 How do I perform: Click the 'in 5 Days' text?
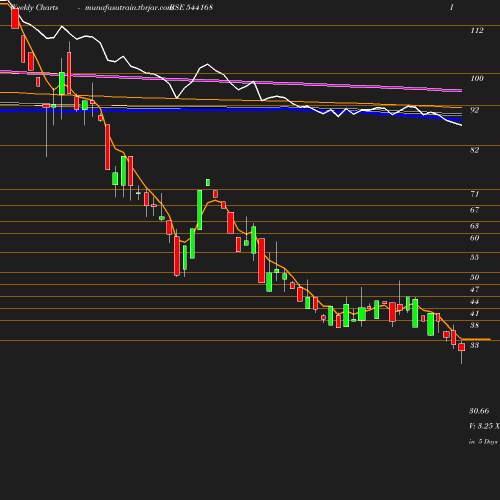[x=483, y=442]
